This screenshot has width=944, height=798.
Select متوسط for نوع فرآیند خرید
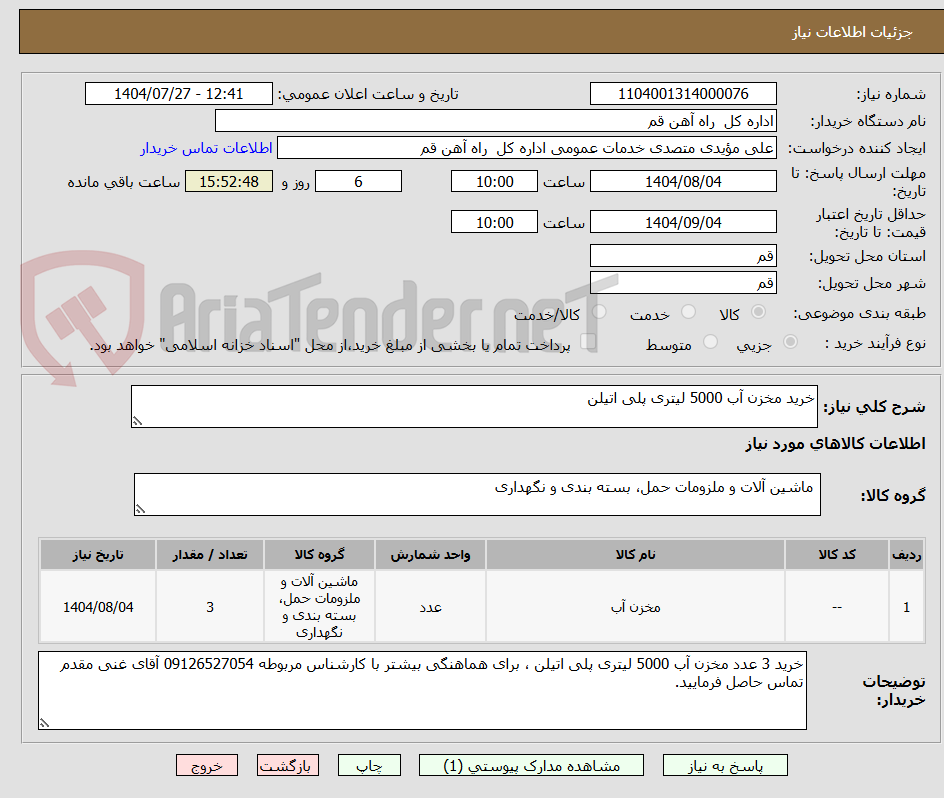[x=711, y=340]
